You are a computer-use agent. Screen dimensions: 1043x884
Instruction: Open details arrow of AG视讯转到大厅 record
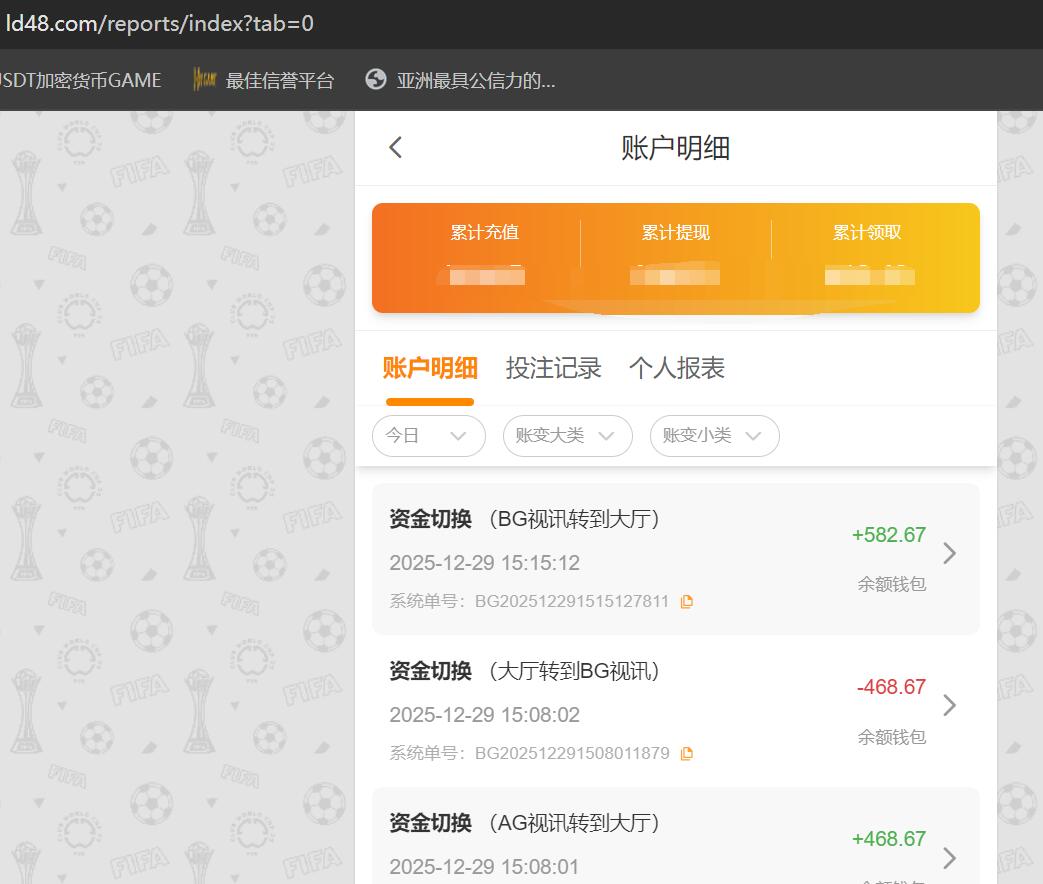click(x=948, y=857)
